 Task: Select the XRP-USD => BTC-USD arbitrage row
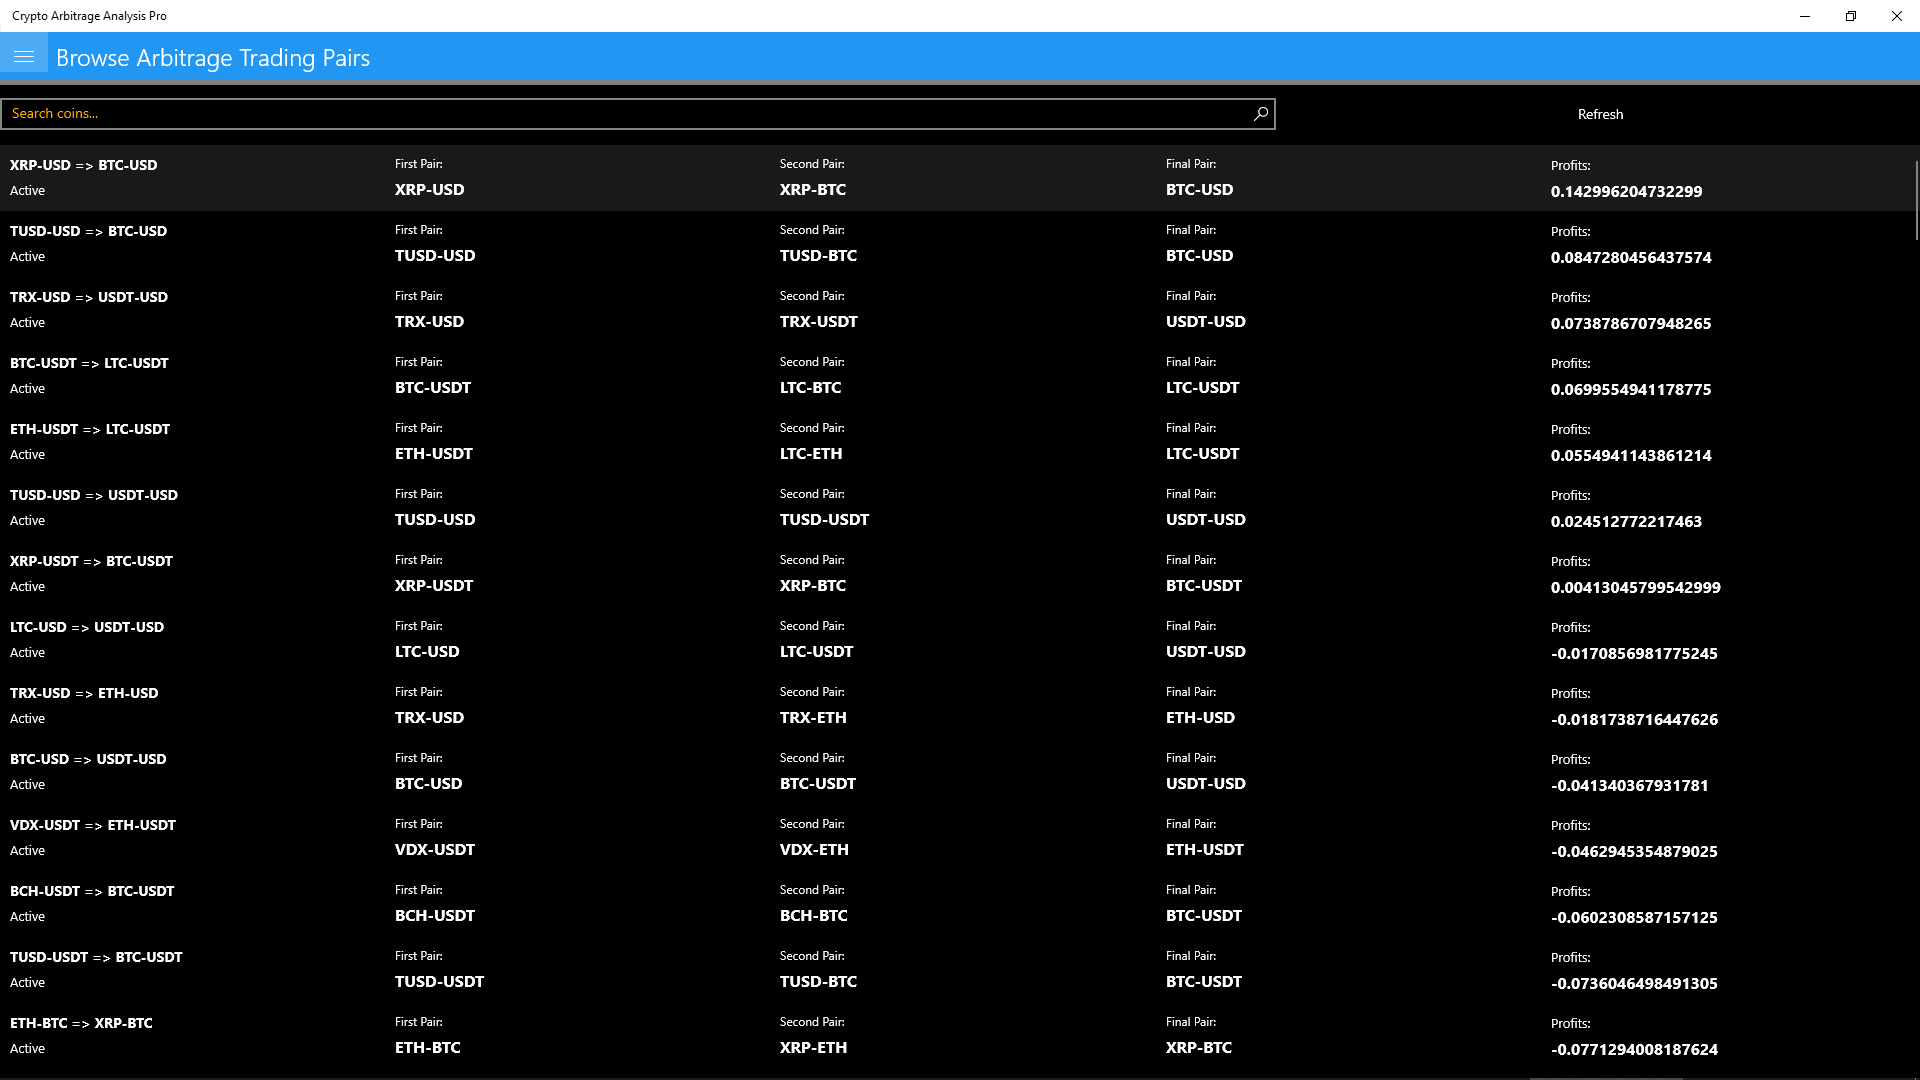[x=84, y=166]
